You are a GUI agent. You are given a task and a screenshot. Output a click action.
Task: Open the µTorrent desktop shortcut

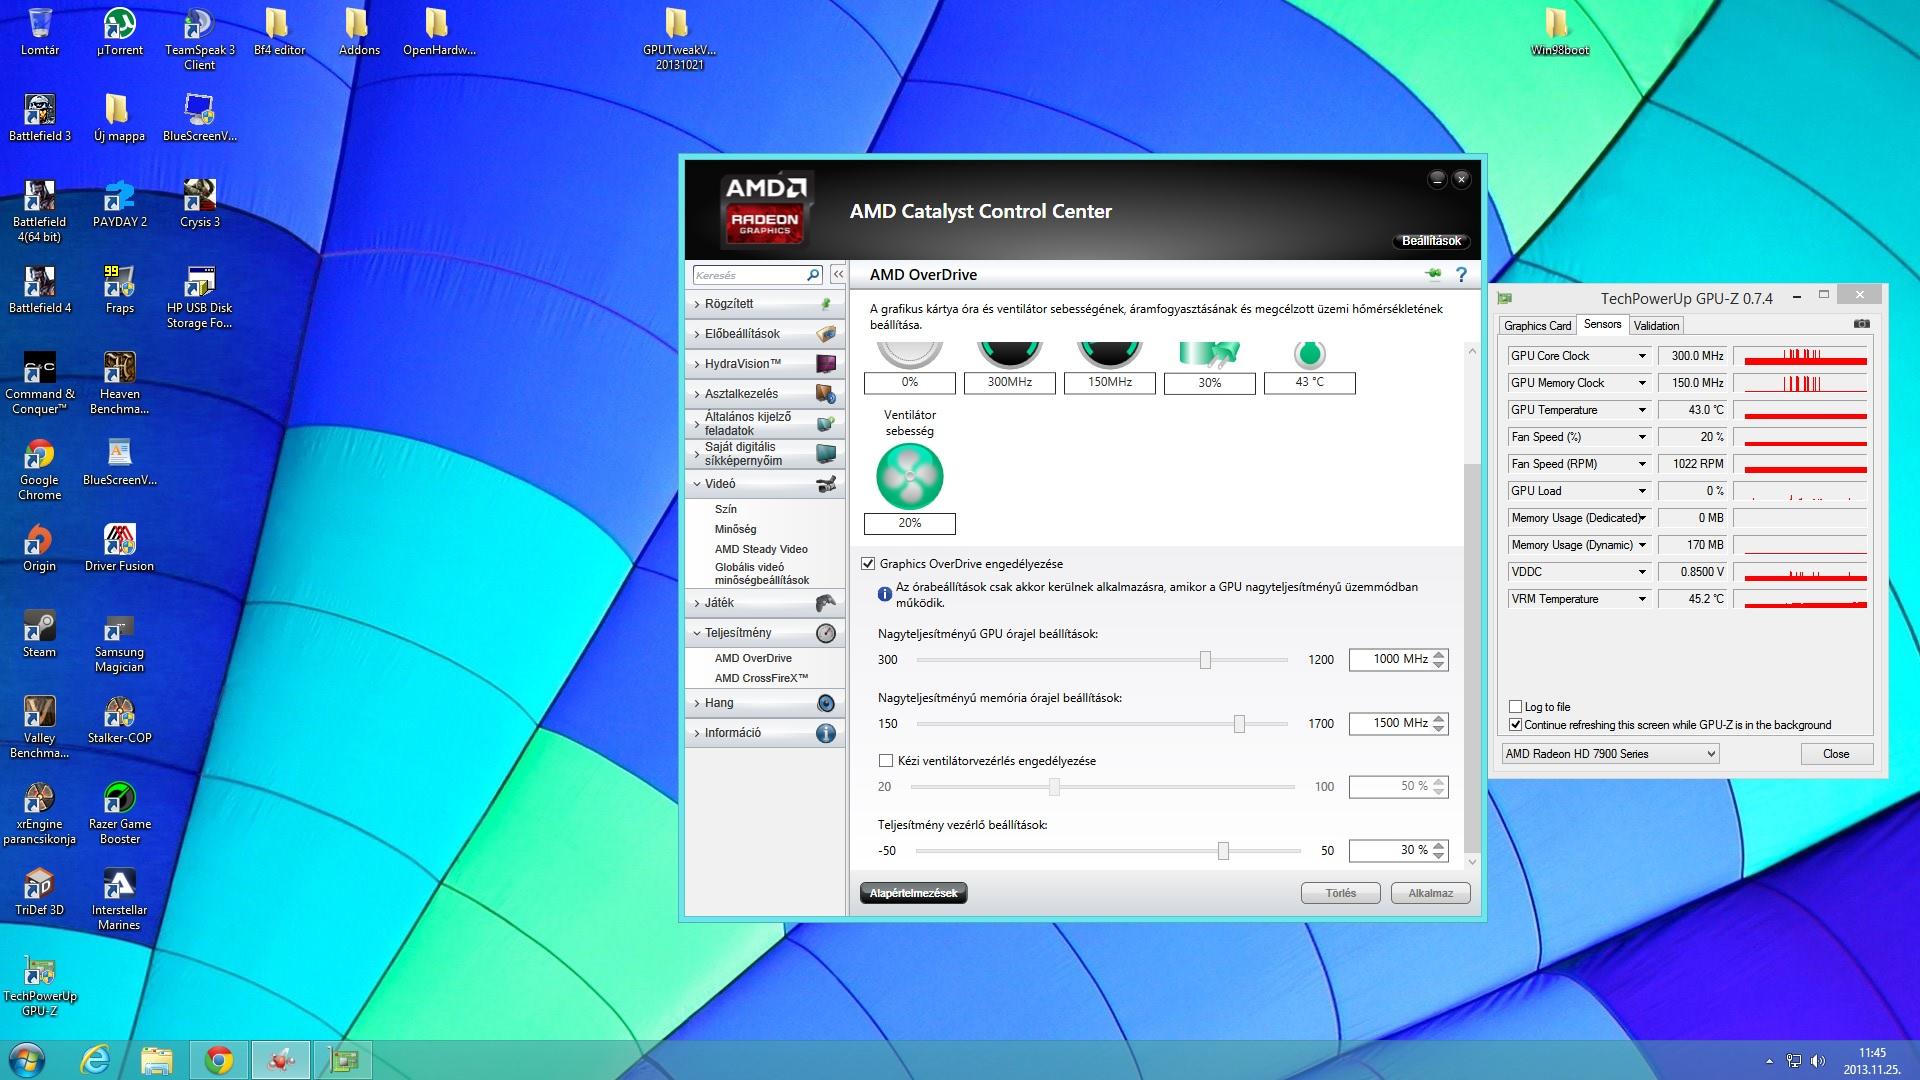119,31
